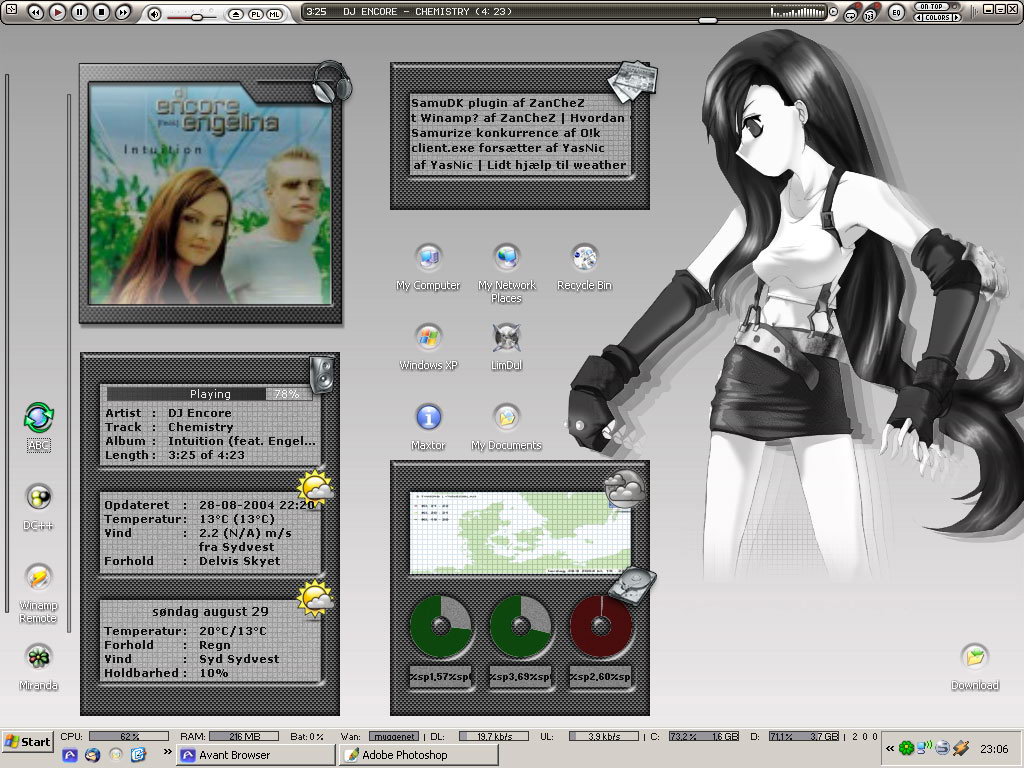Expand hidden system tray icons chevron

pyautogui.click(x=889, y=748)
